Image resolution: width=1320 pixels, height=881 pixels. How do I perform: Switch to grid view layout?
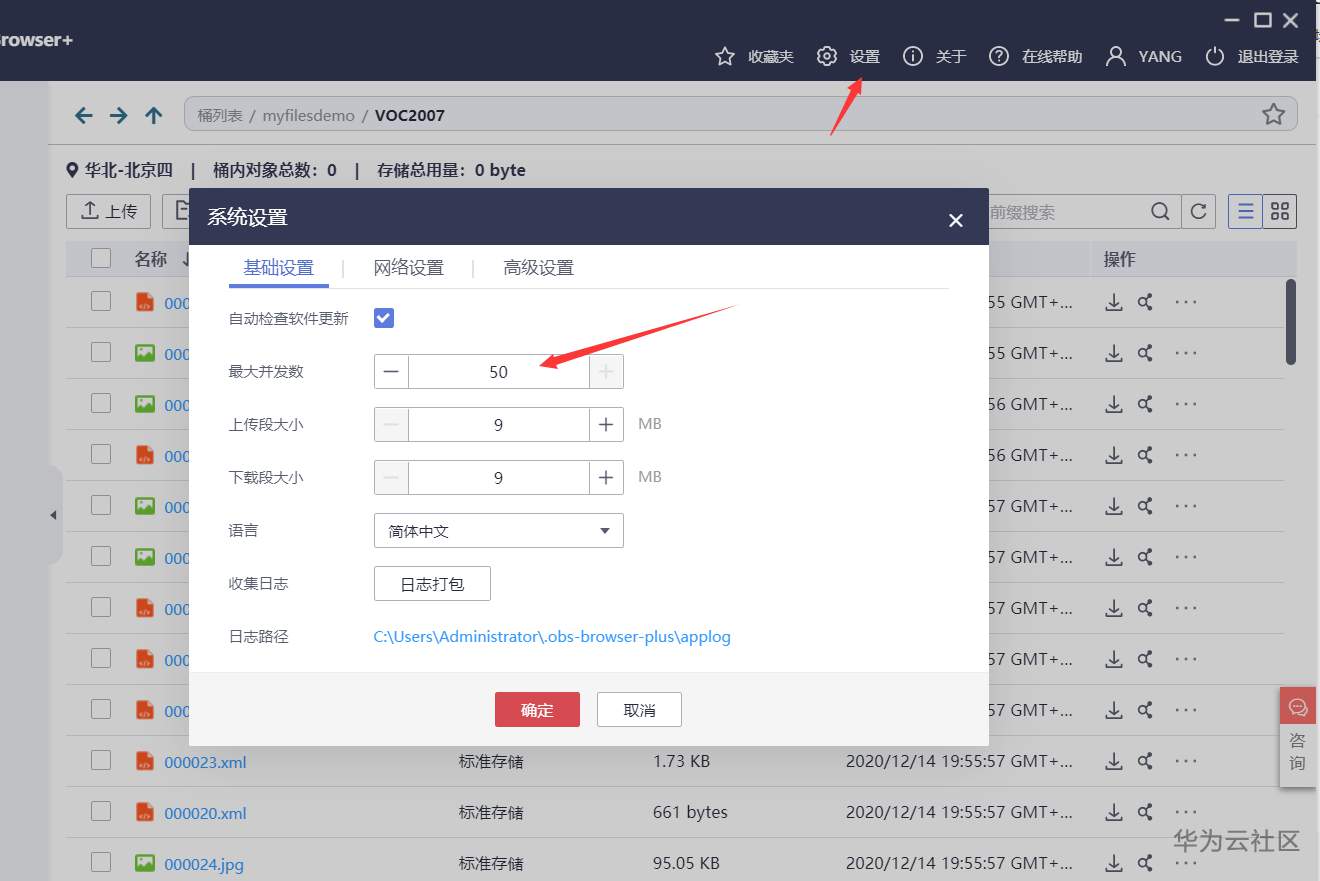pos(1280,211)
